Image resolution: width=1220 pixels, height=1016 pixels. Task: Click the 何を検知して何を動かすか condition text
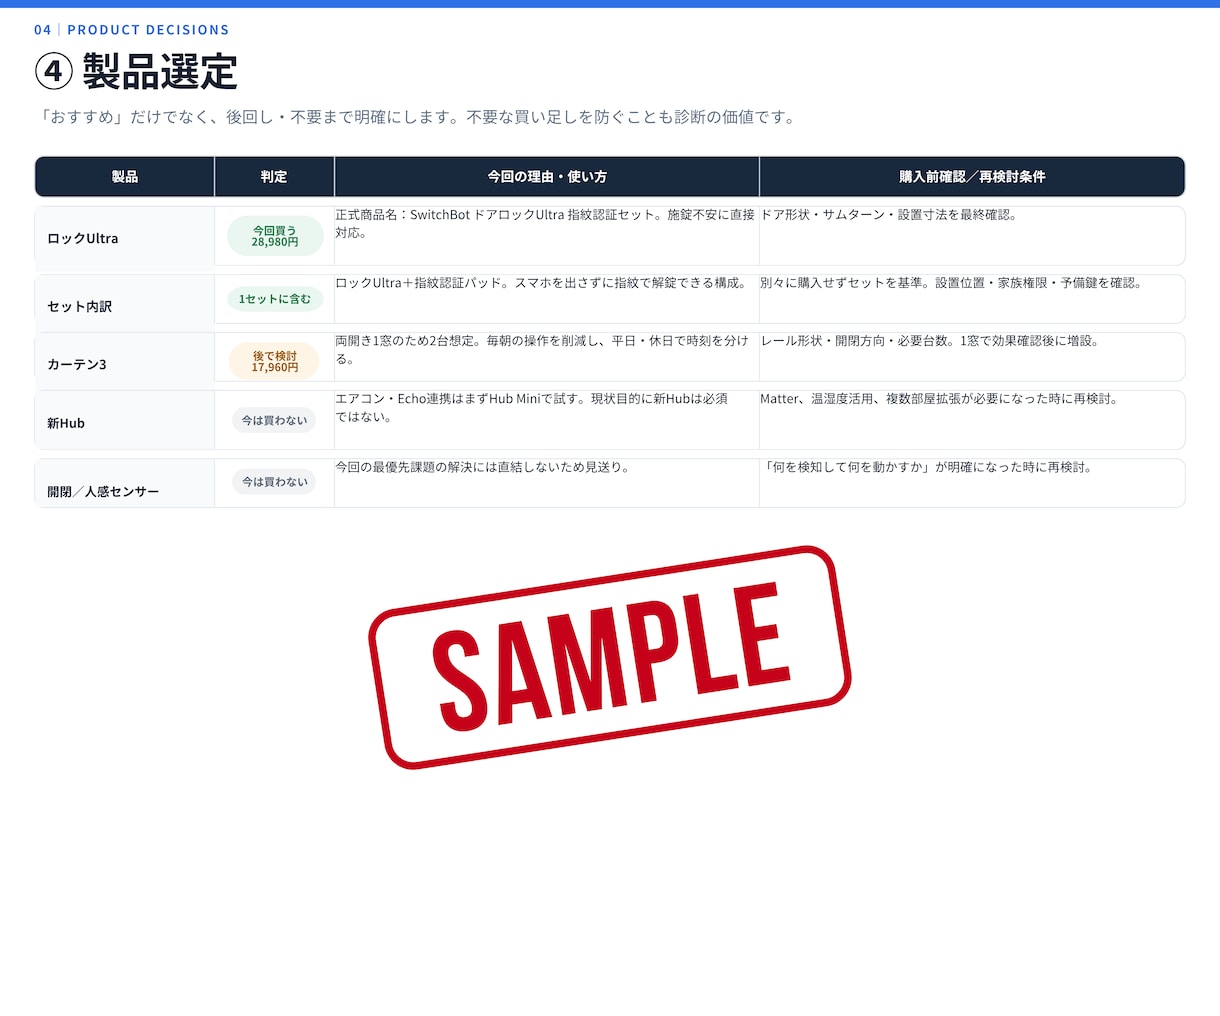click(x=926, y=467)
